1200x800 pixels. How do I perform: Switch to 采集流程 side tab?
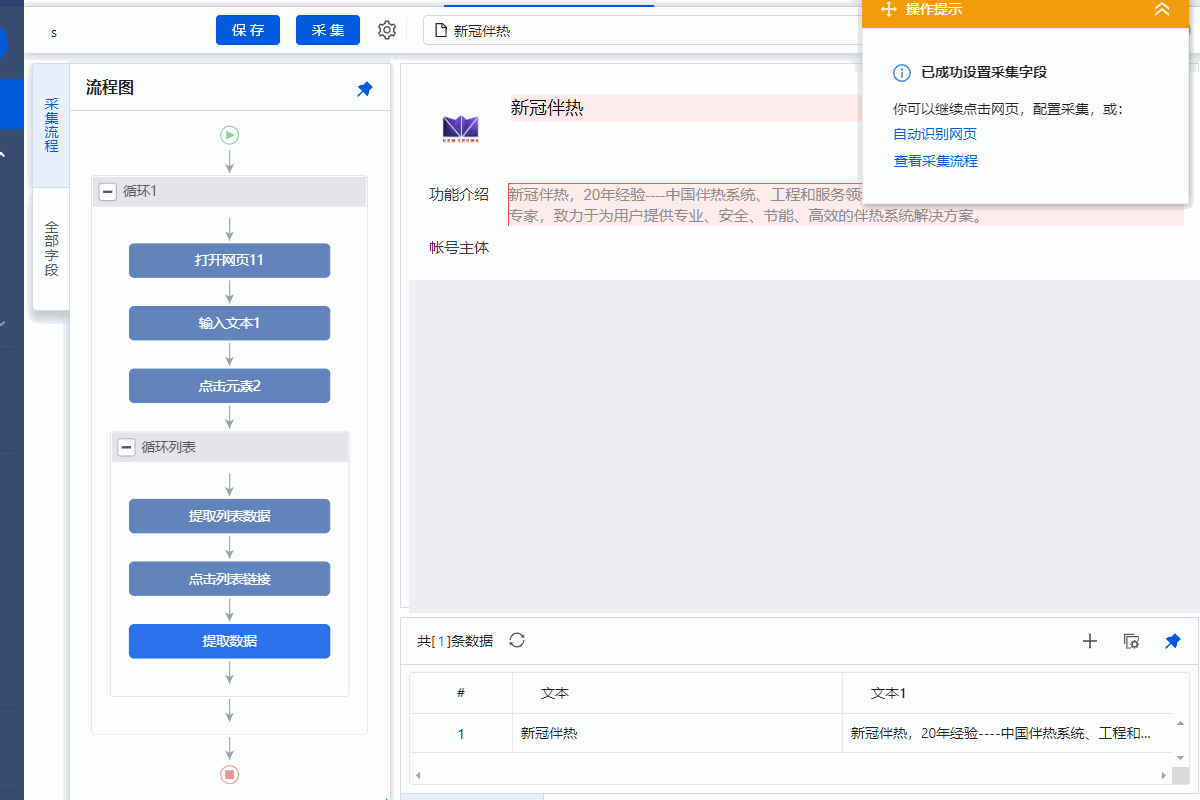(x=51, y=125)
